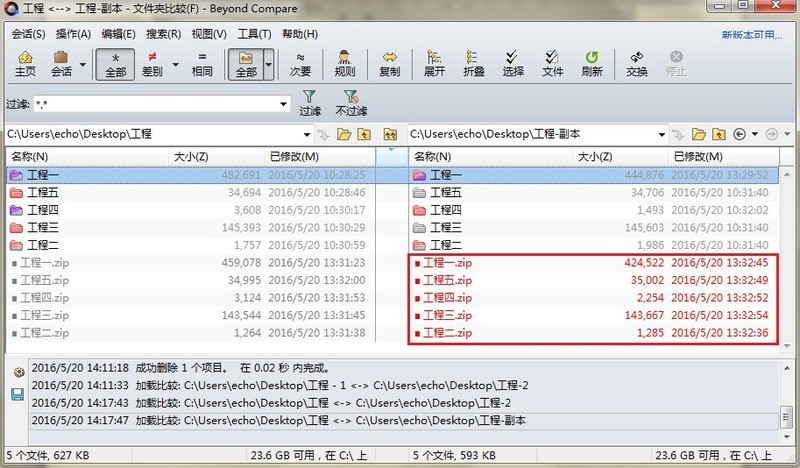
Task: Open the 操作(A) menu
Action: (x=73, y=34)
